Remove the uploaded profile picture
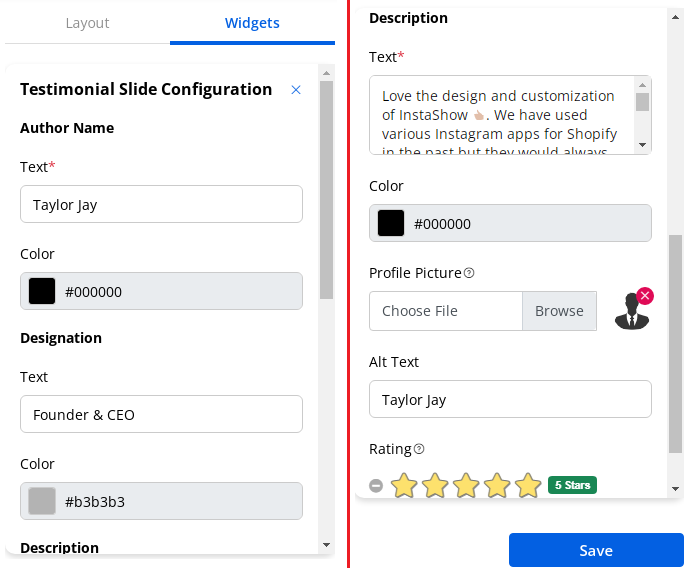 click(x=645, y=296)
